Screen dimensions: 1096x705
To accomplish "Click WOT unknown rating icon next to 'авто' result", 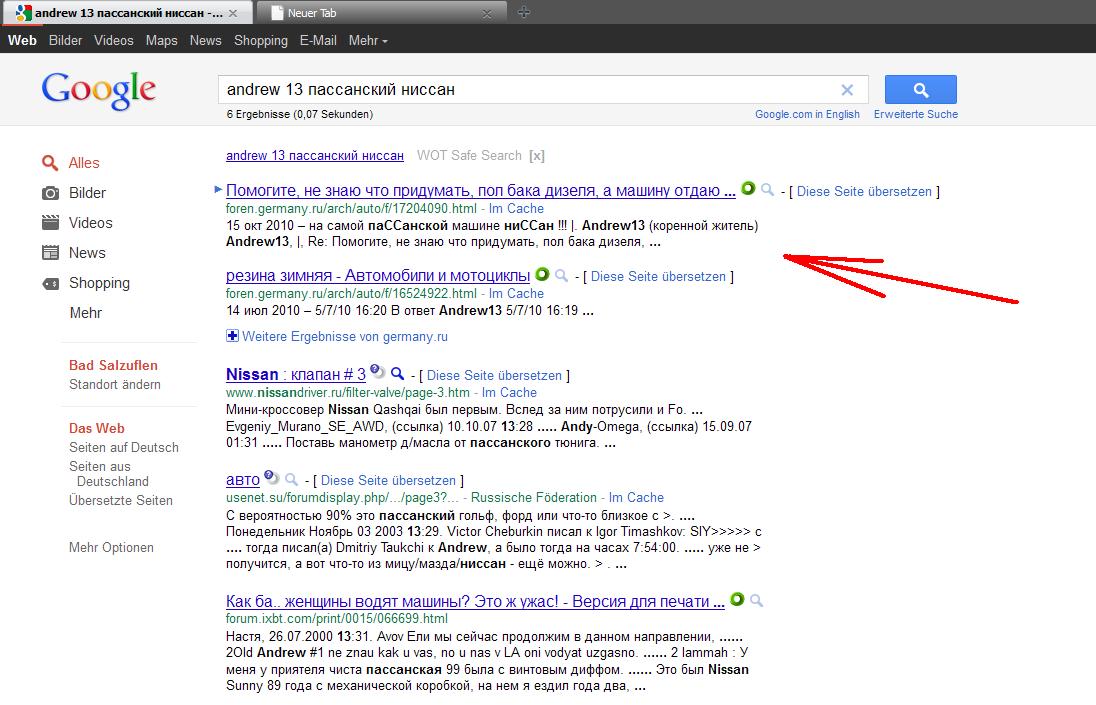I will coord(271,477).
